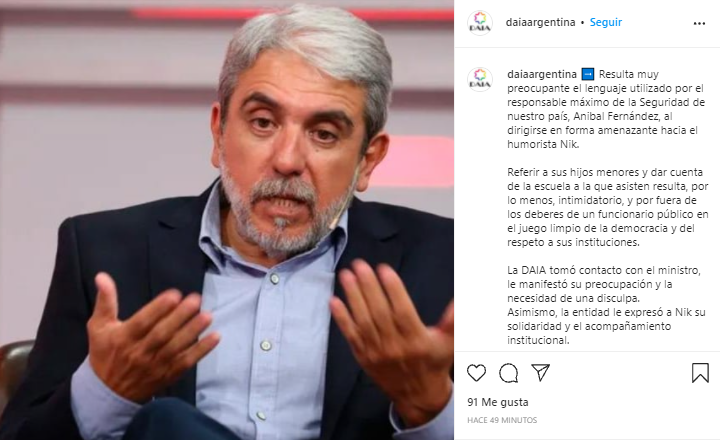The image size is (720, 440).
Task: Click the humorista Nik text in caption
Action: pyautogui.click(x=543, y=144)
